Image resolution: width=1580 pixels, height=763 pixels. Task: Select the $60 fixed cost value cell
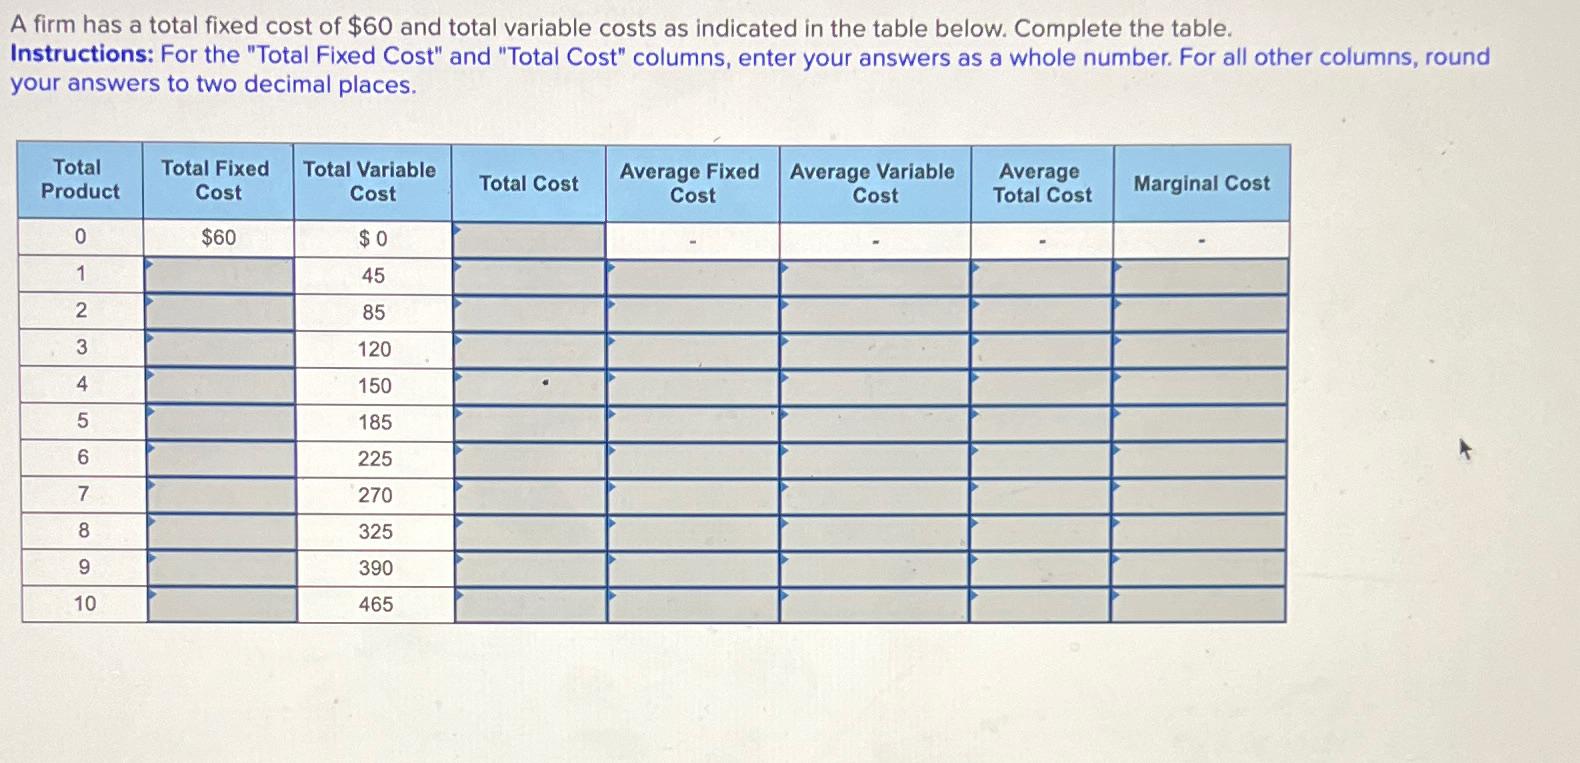(220, 238)
